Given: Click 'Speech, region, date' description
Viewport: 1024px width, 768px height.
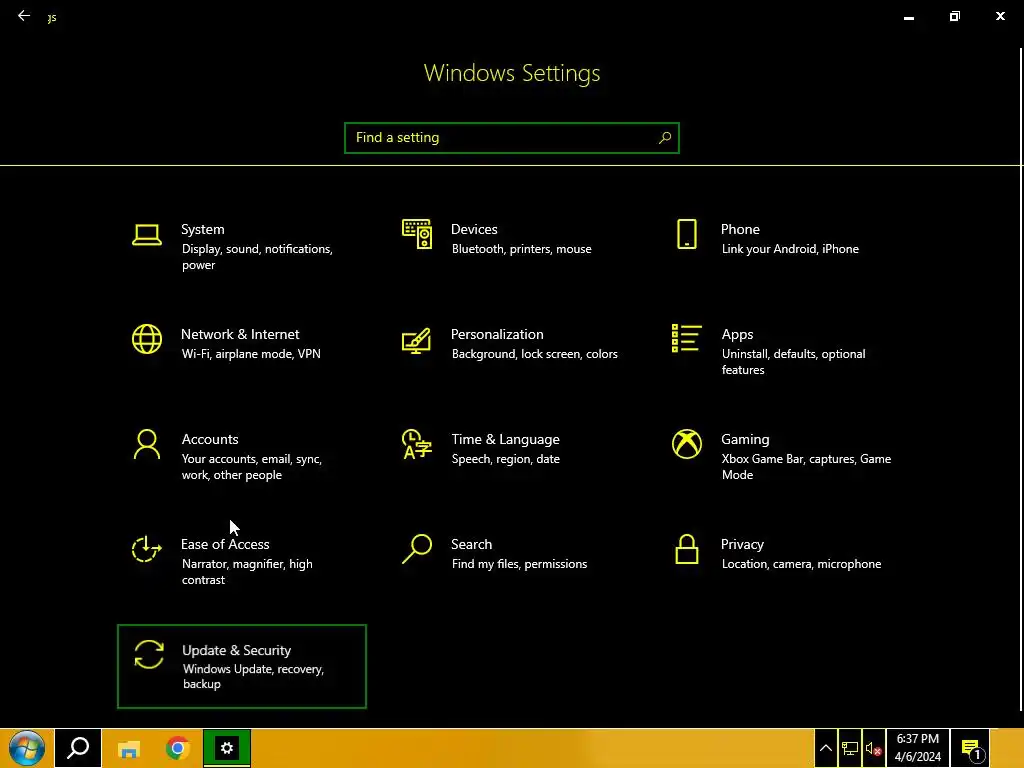Looking at the screenshot, I should click(x=505, y=459).
